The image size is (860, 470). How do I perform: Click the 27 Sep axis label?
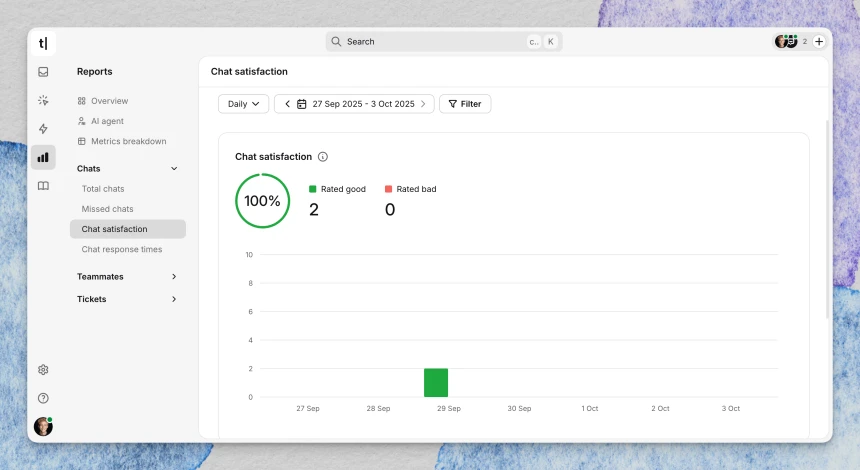click(x=308, y=409)
